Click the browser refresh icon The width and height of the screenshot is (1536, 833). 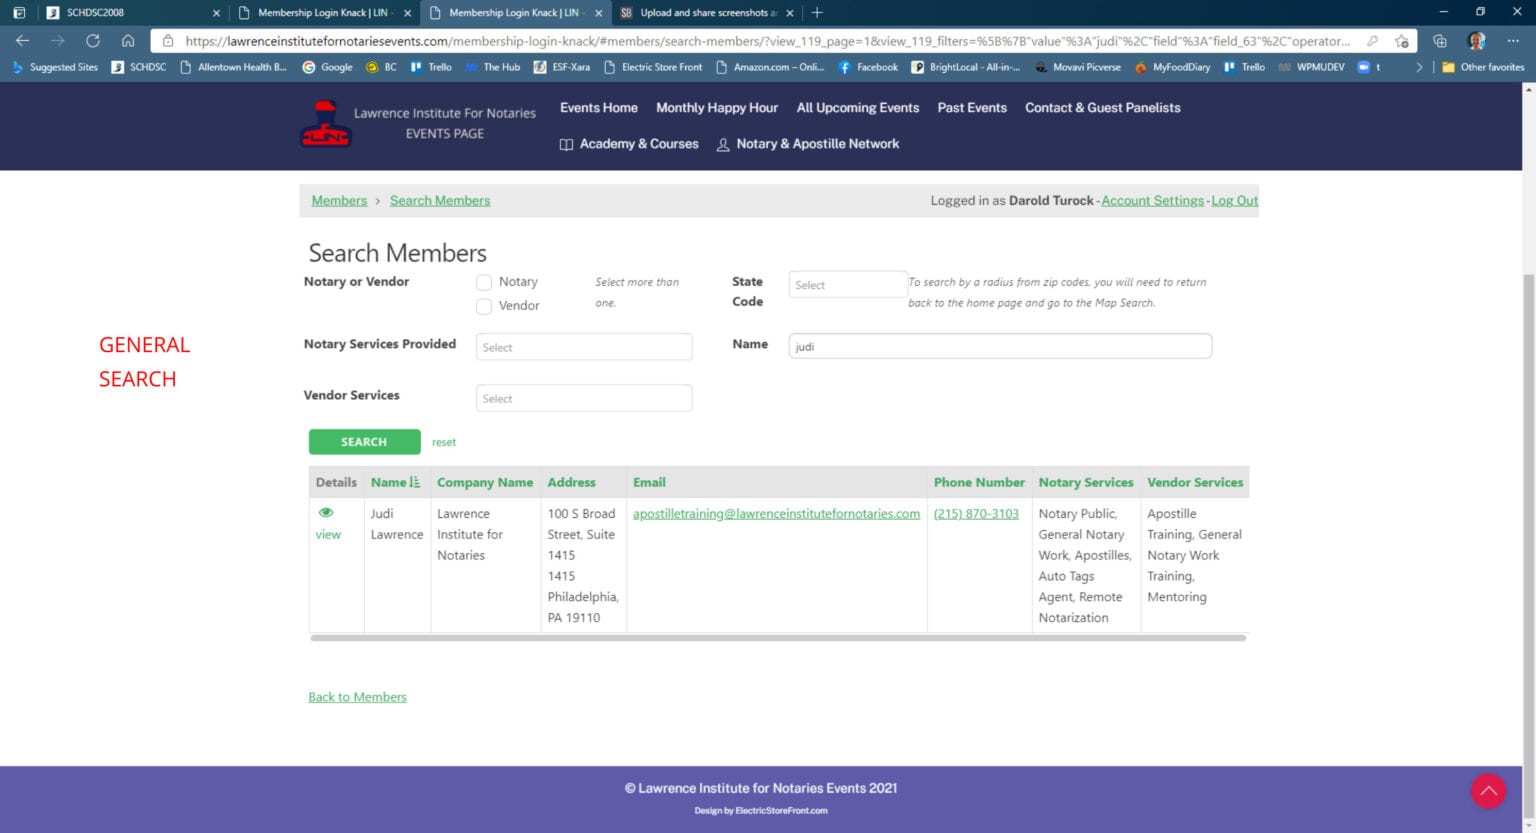click(x=93, y=41)
